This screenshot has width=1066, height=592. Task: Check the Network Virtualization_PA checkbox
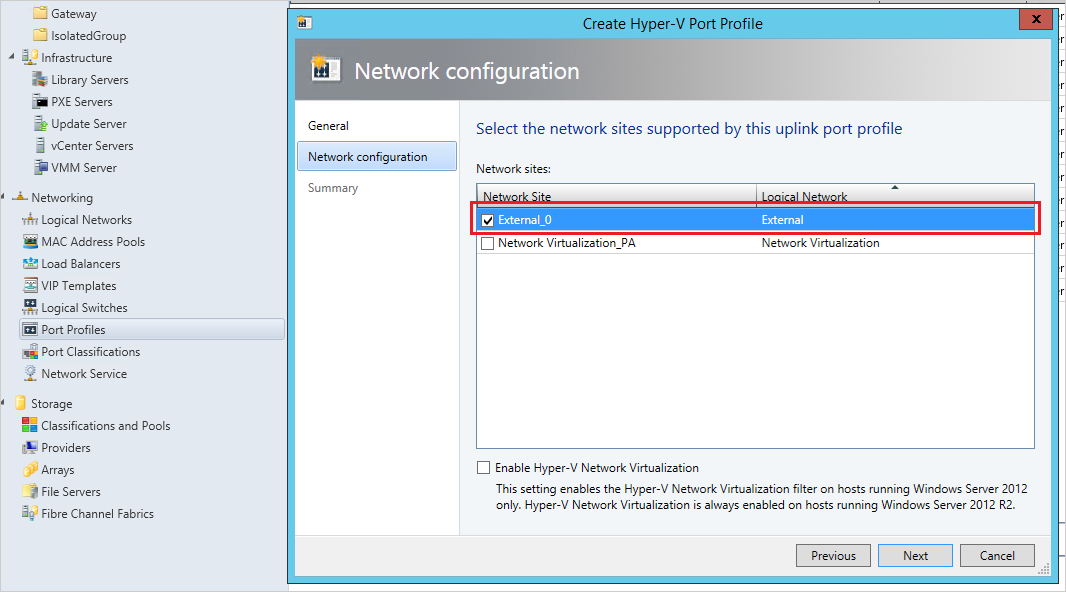coord(487,243)
